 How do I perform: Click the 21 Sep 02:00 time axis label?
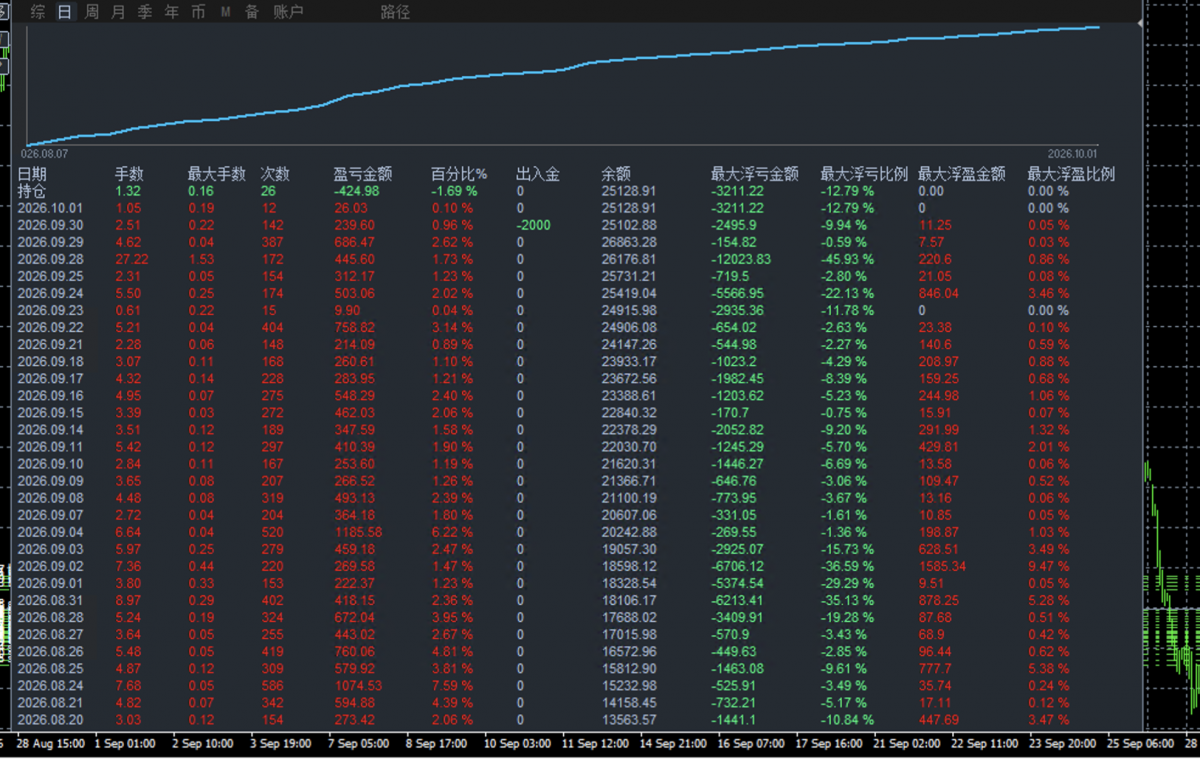point(907,744)
